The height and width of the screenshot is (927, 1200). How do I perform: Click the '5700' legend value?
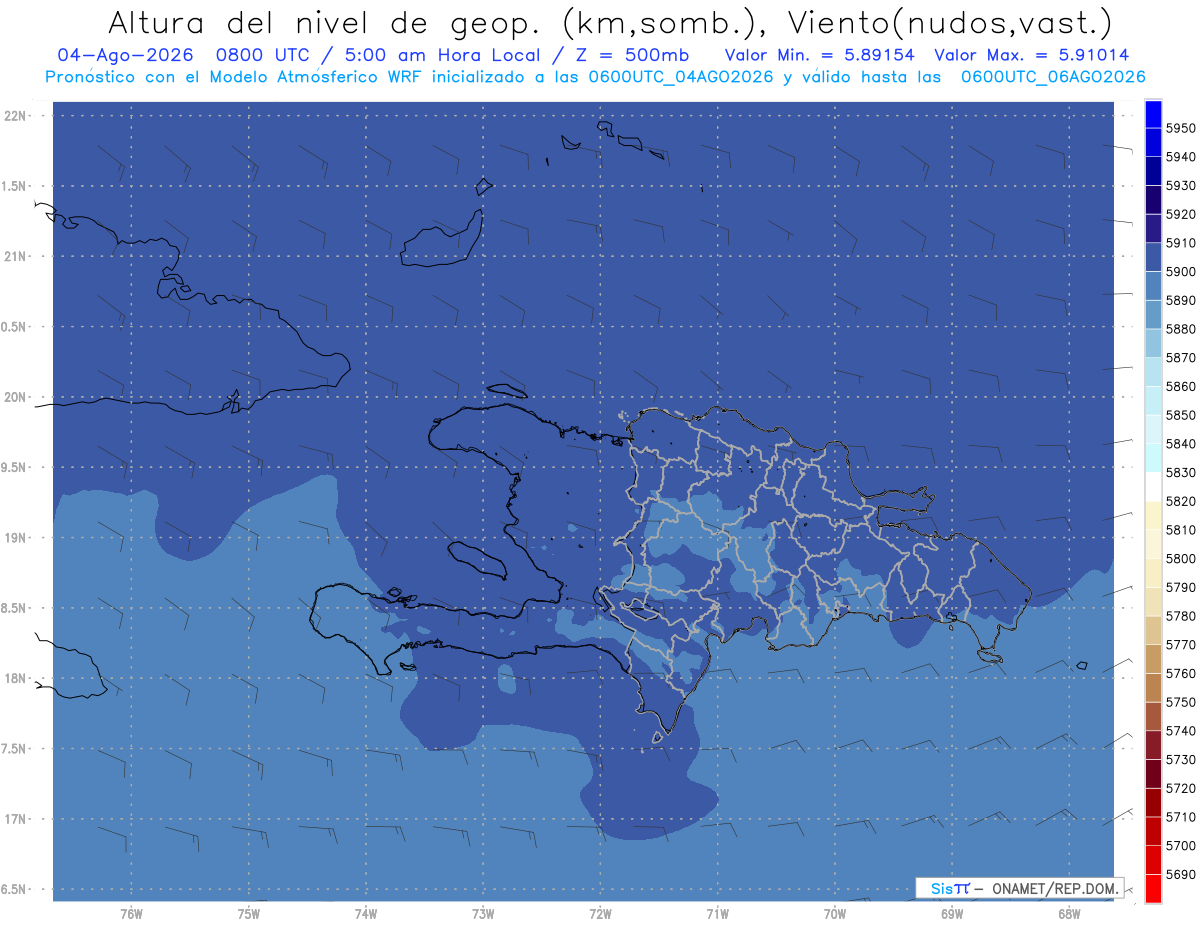(1180, 846)
